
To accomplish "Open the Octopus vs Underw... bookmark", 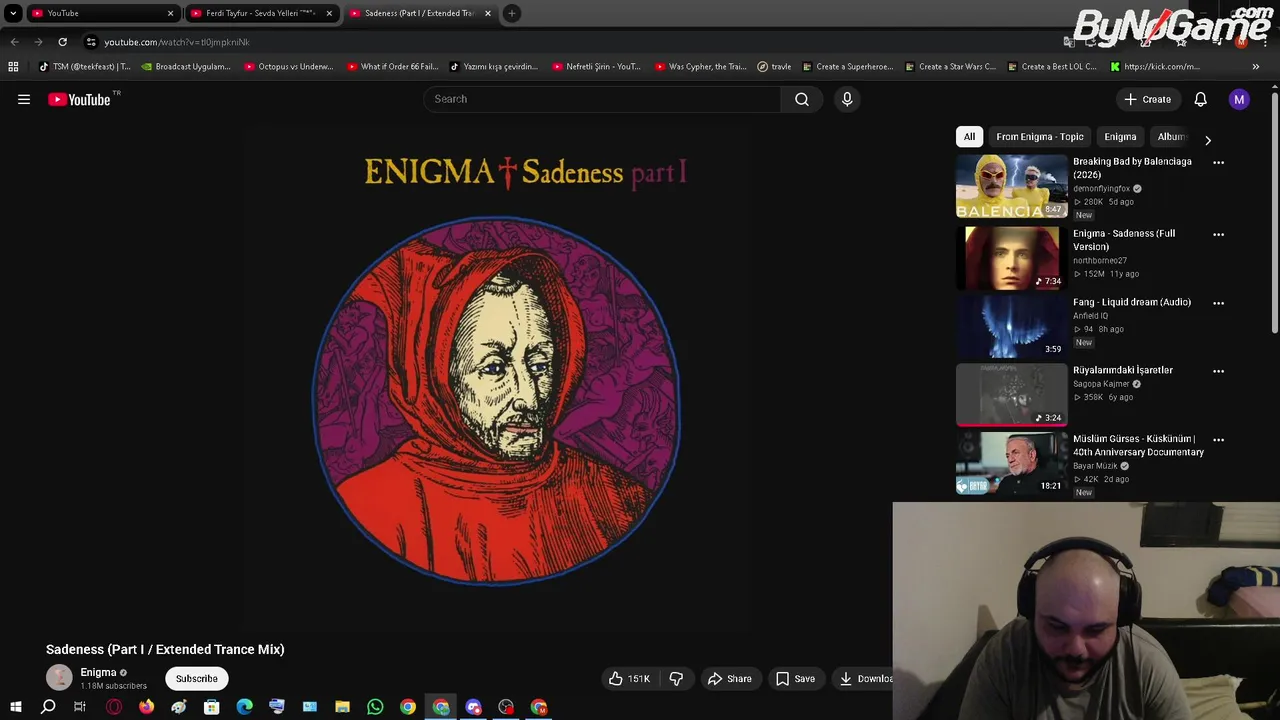I will click(288, 67).
